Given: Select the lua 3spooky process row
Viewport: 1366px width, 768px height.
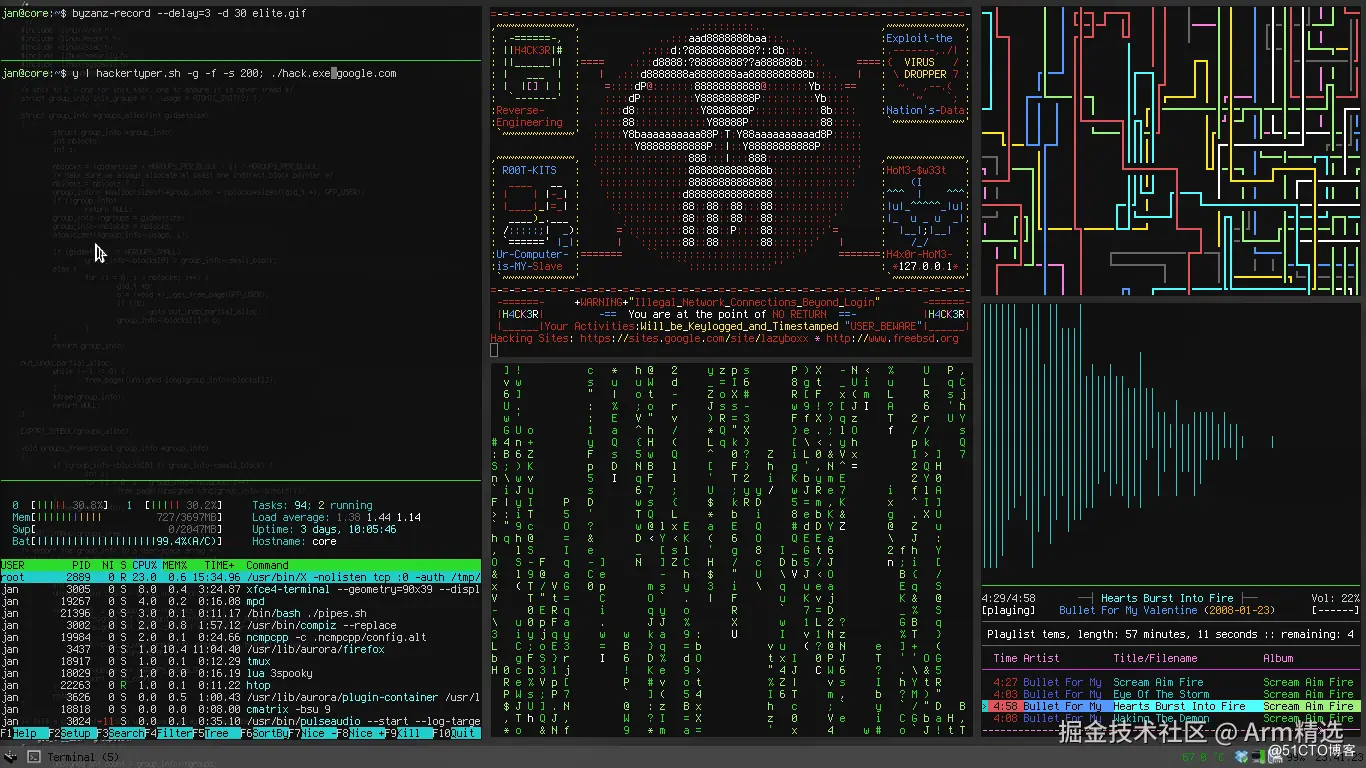Looking at the screenshot, I should click(x=240, y=673).
